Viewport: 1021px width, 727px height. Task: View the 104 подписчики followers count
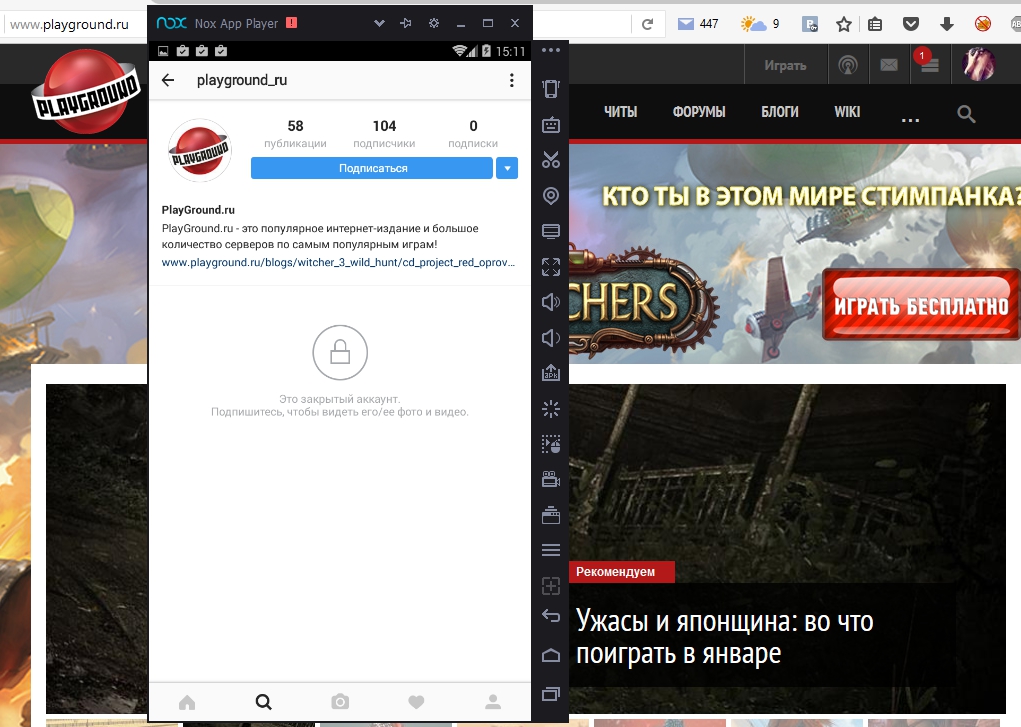point(384,134)
